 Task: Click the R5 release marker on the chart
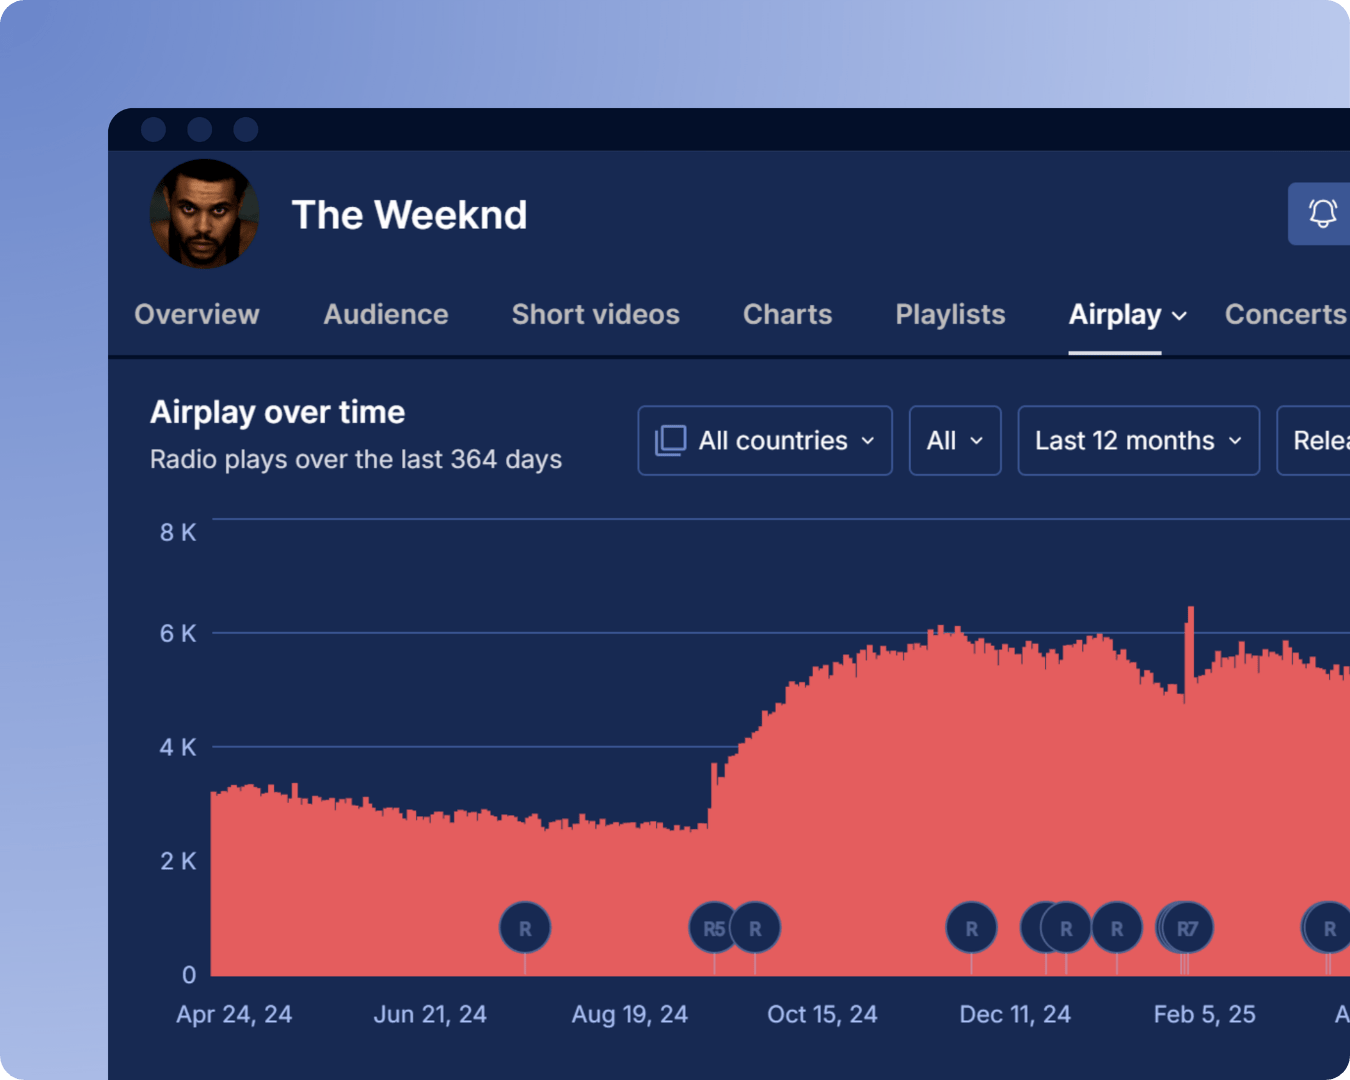click(x=713, y=927)
